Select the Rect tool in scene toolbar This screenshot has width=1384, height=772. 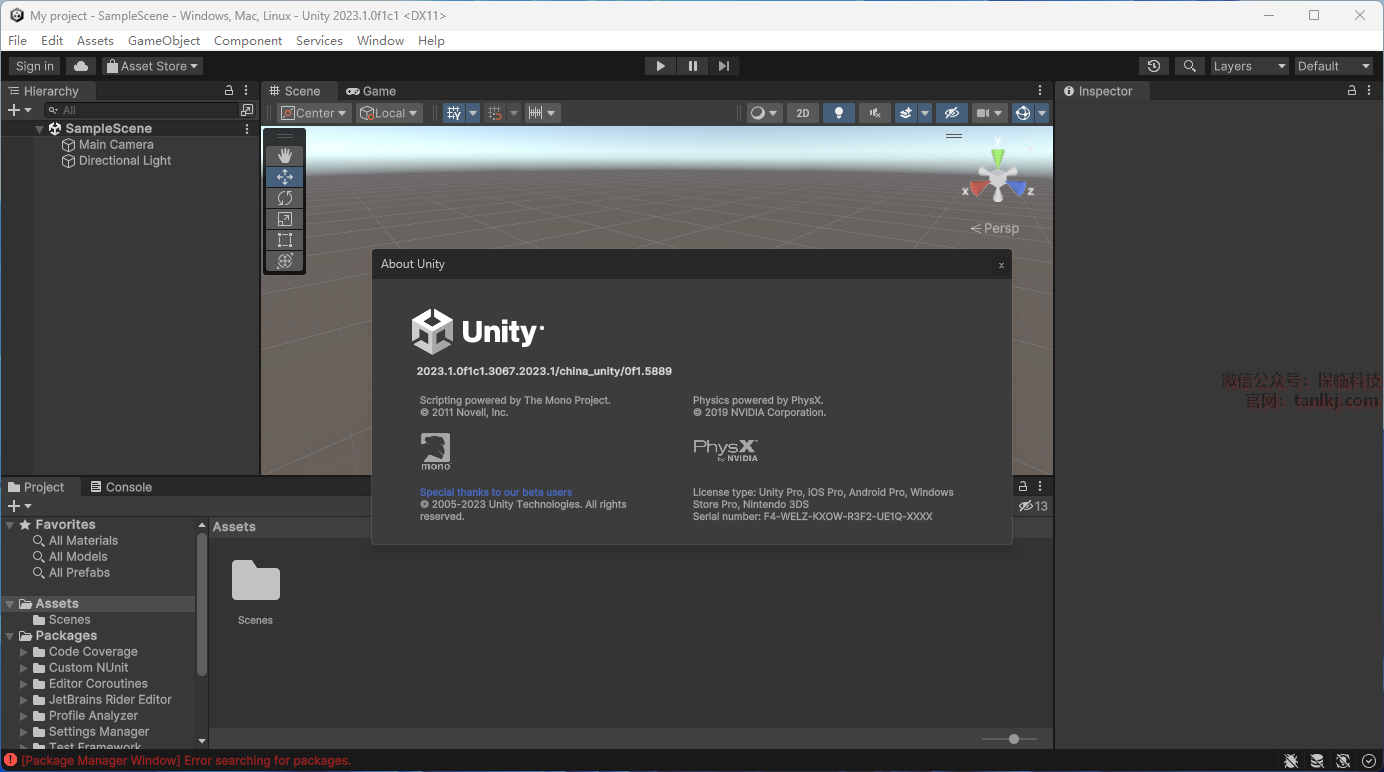pyautogui.click(x=285, y=240)
